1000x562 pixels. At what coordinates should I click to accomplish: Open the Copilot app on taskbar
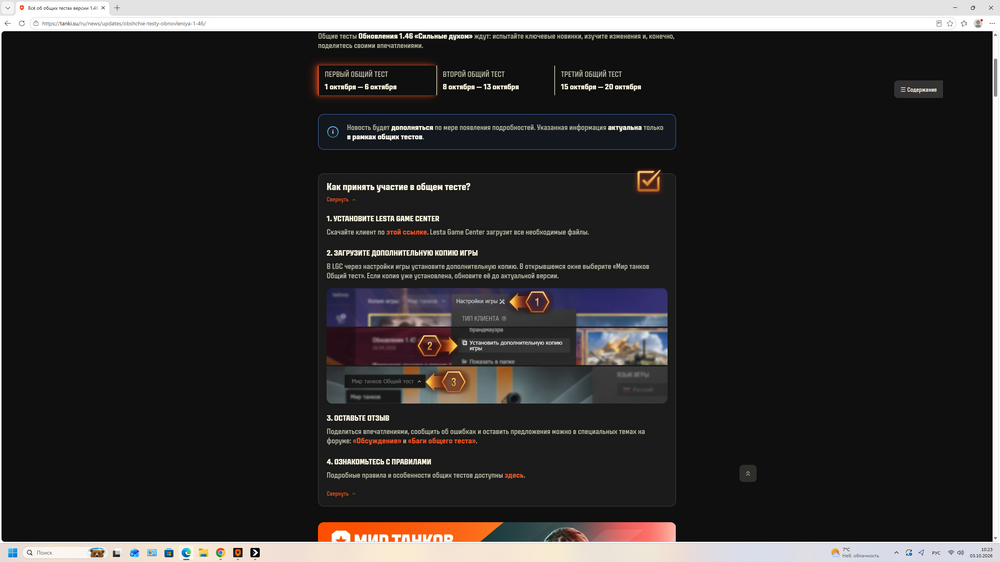tap(135, 553)
